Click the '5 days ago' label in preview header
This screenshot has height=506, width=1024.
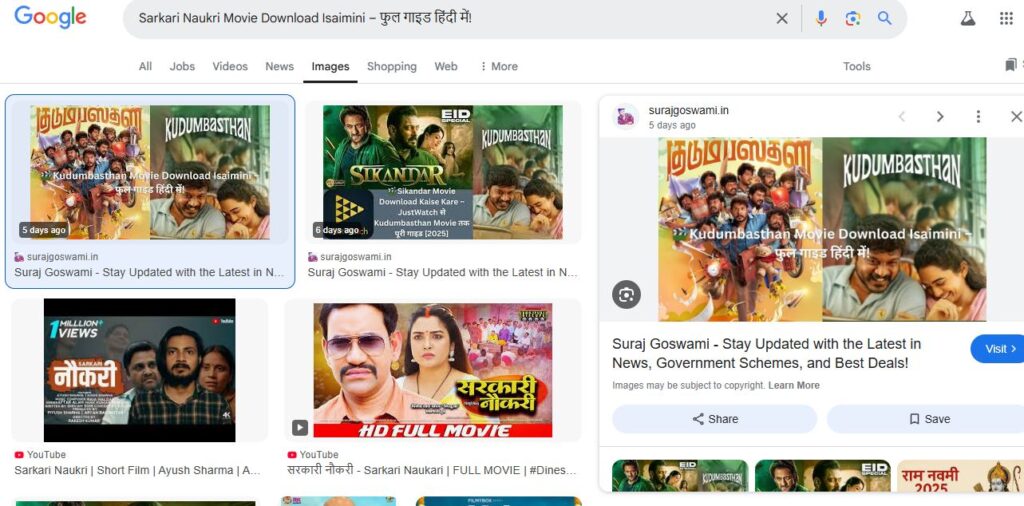pos(672,125)
